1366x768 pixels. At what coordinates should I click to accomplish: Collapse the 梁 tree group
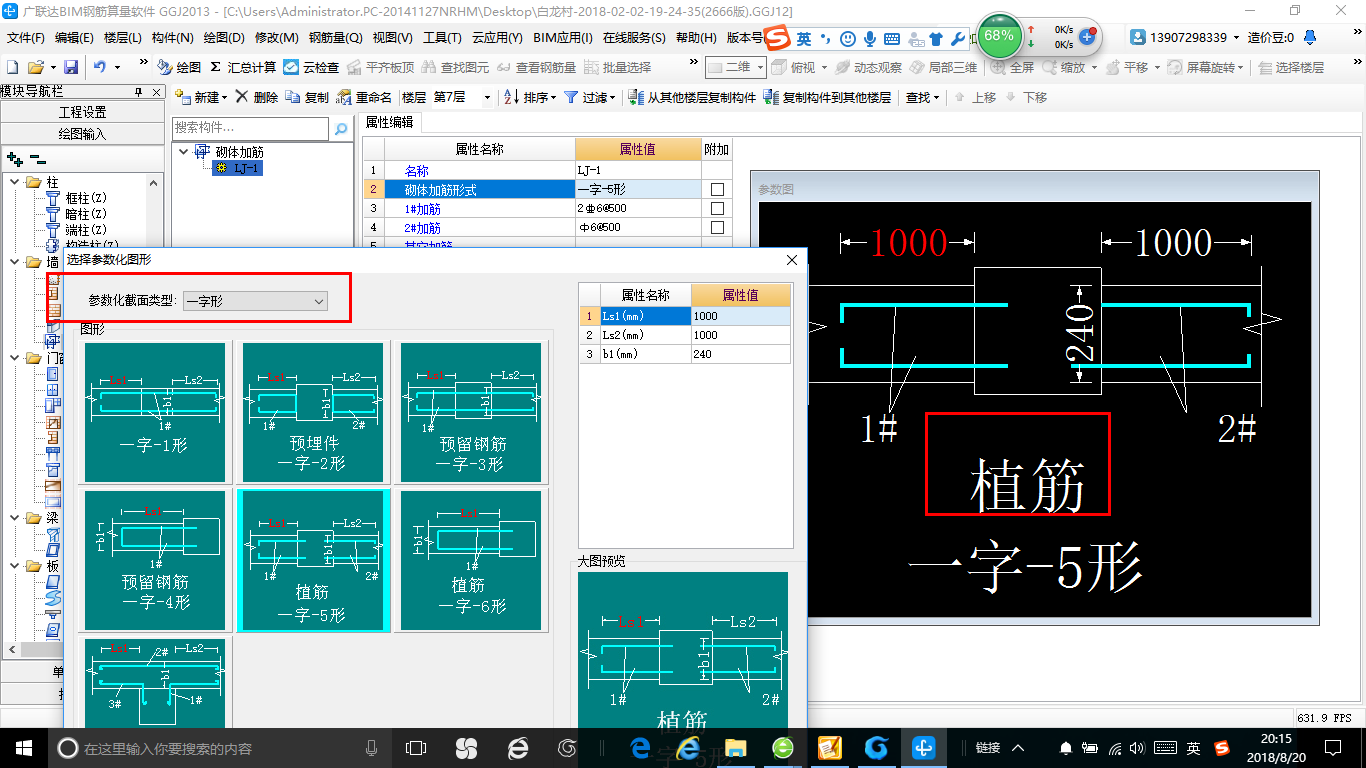click(x=15, y=518)
